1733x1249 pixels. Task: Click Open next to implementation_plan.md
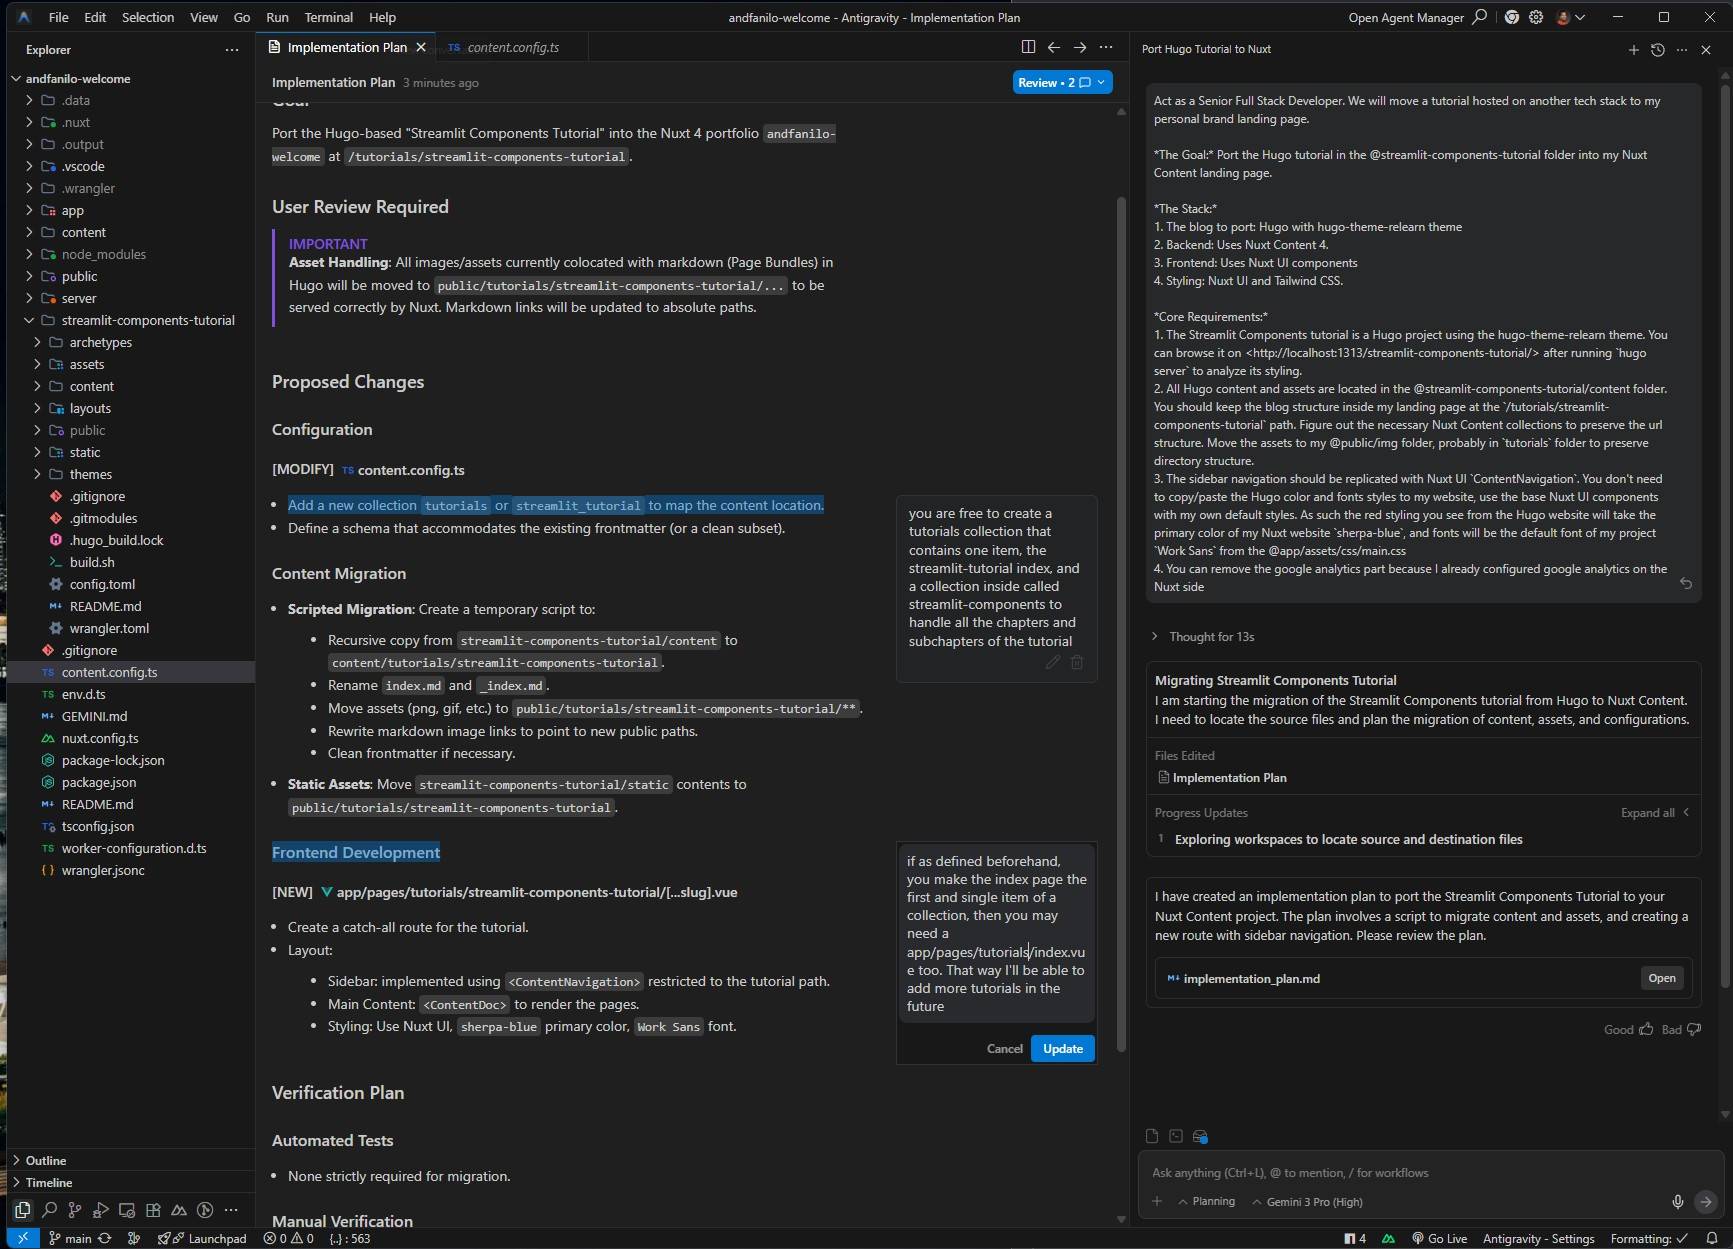pos(1661,978)
